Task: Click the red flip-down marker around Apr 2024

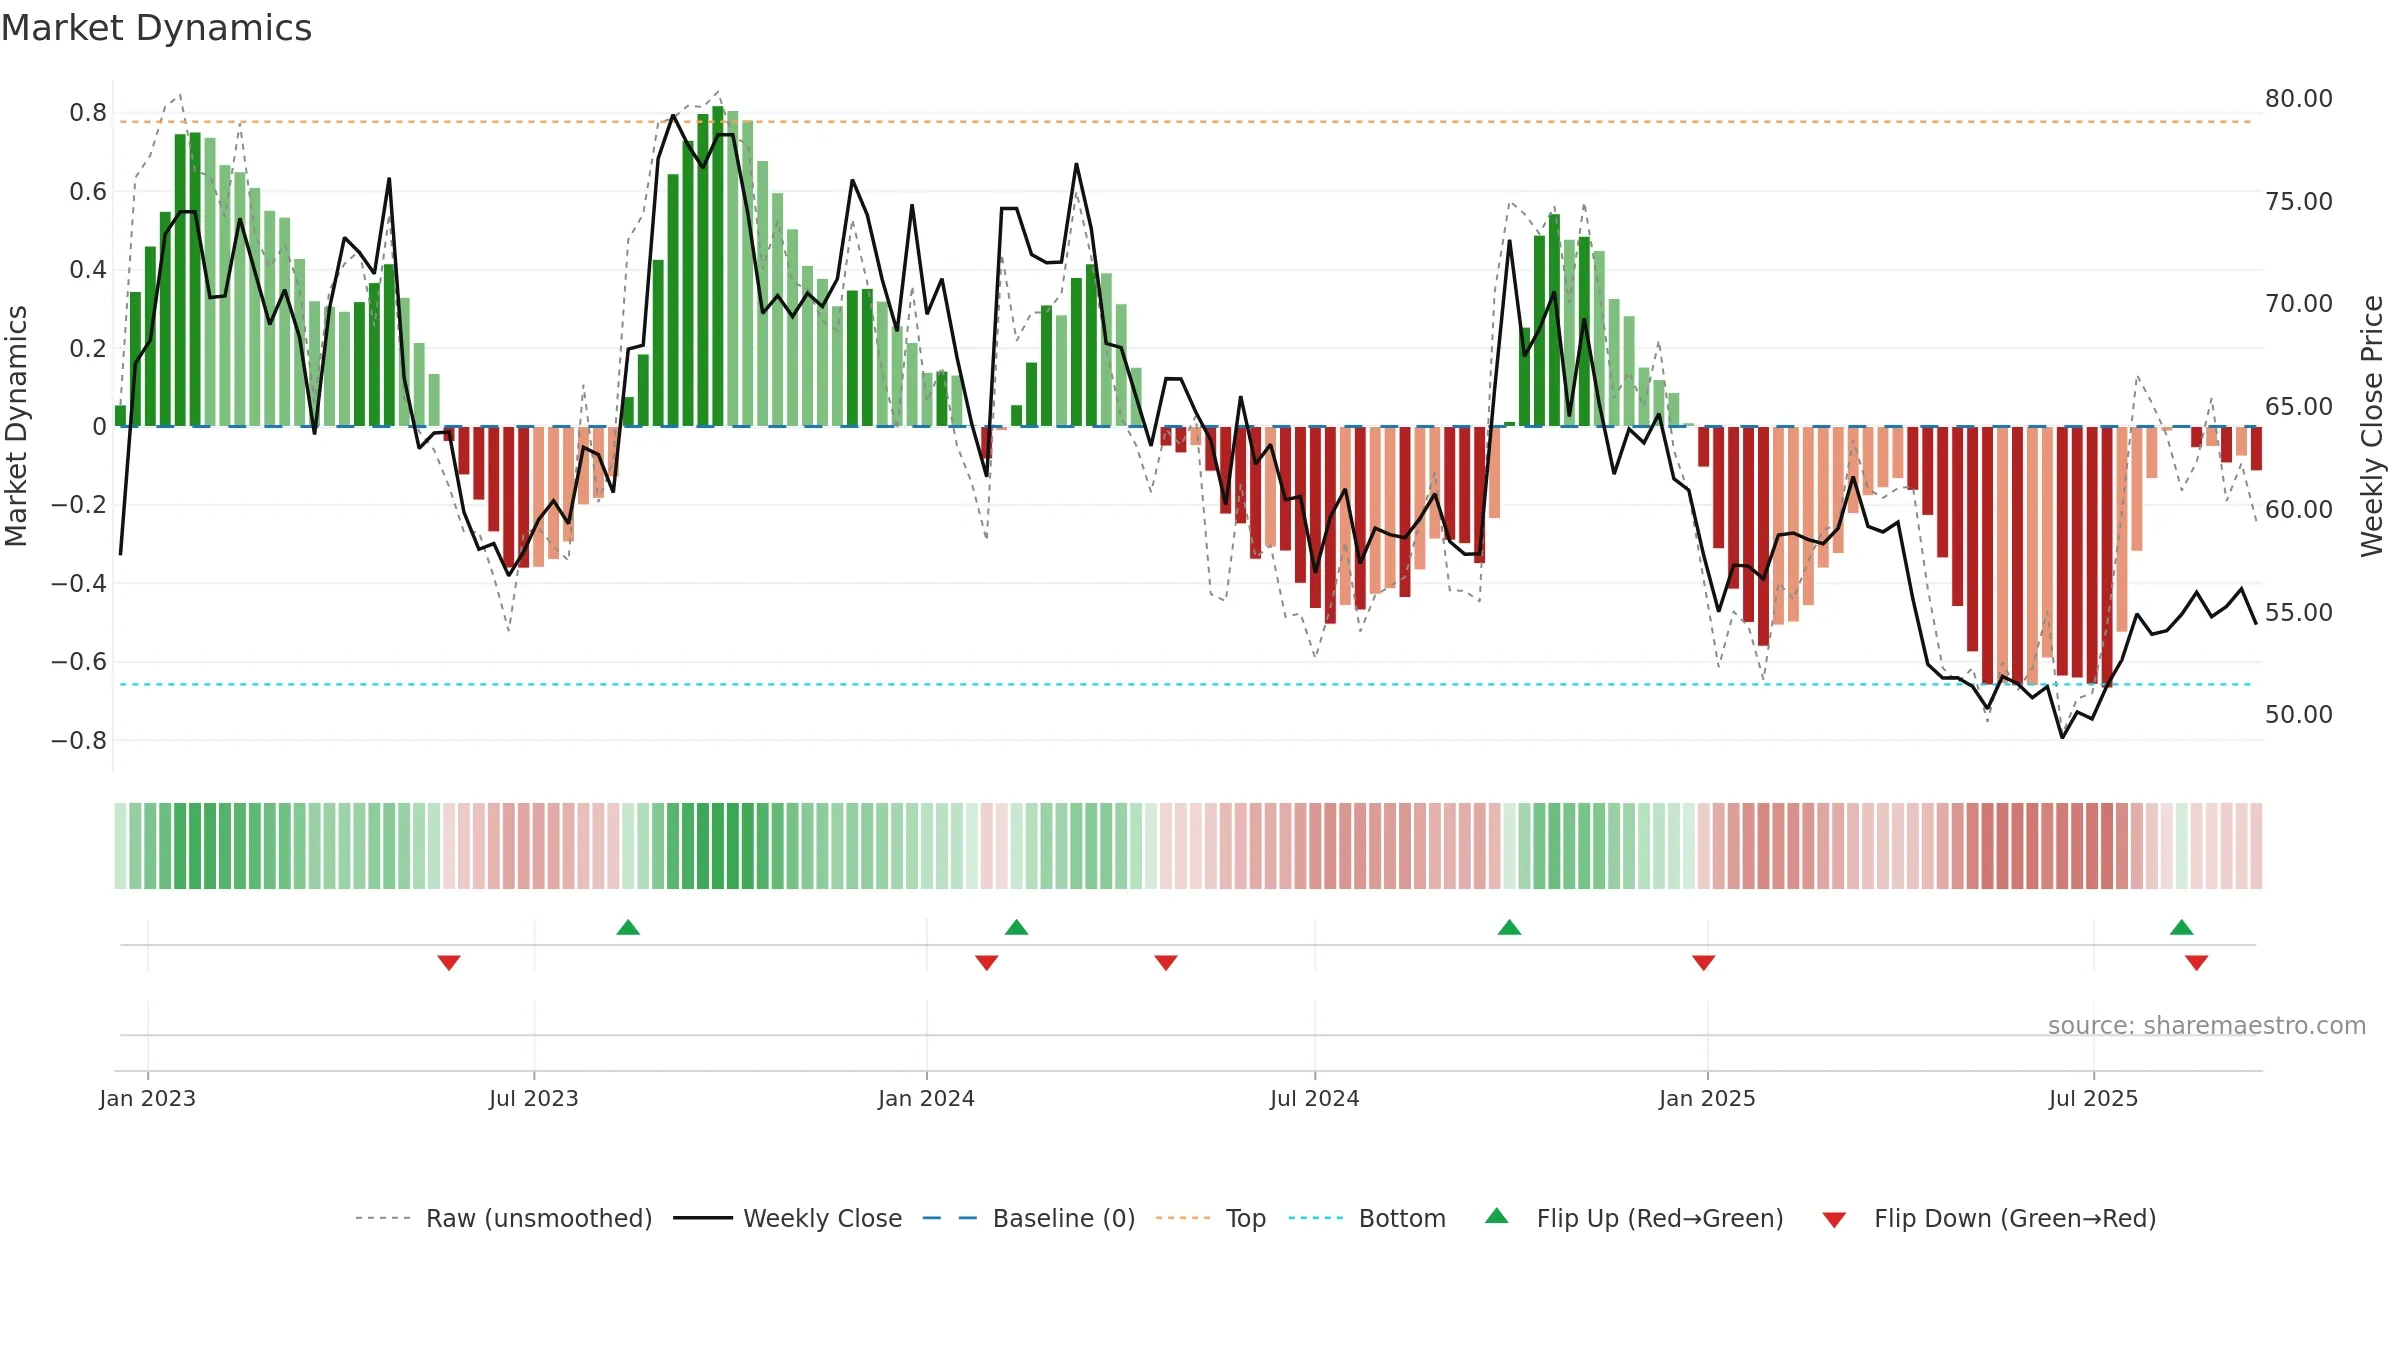Action: [x=1166, y=962]
